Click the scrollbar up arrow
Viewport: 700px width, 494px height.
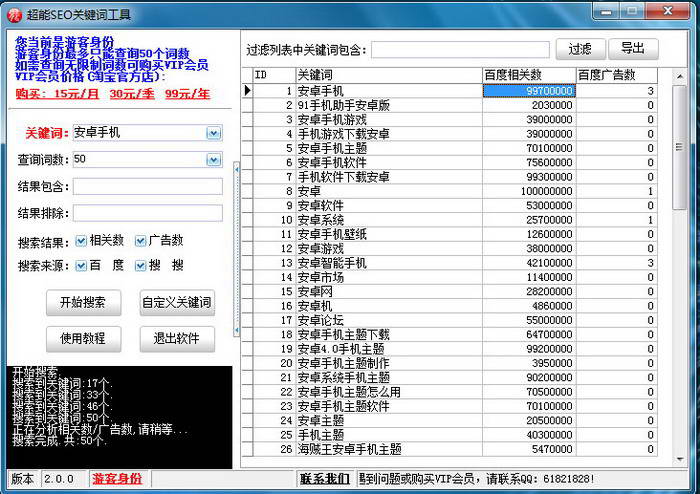(679, 77)
